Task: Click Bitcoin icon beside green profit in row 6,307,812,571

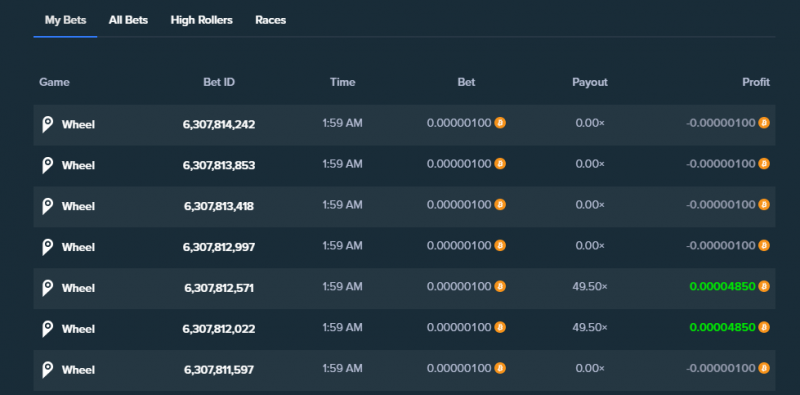Action: click(764, 286)
